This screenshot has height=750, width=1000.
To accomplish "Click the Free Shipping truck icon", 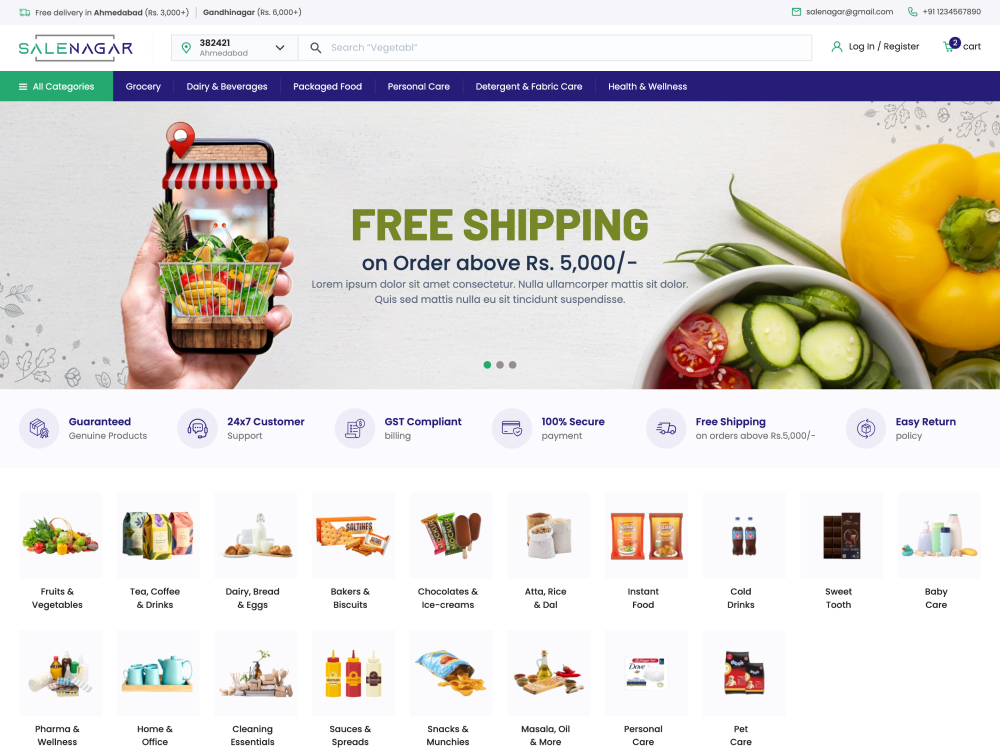I will (x=666, y=429).
